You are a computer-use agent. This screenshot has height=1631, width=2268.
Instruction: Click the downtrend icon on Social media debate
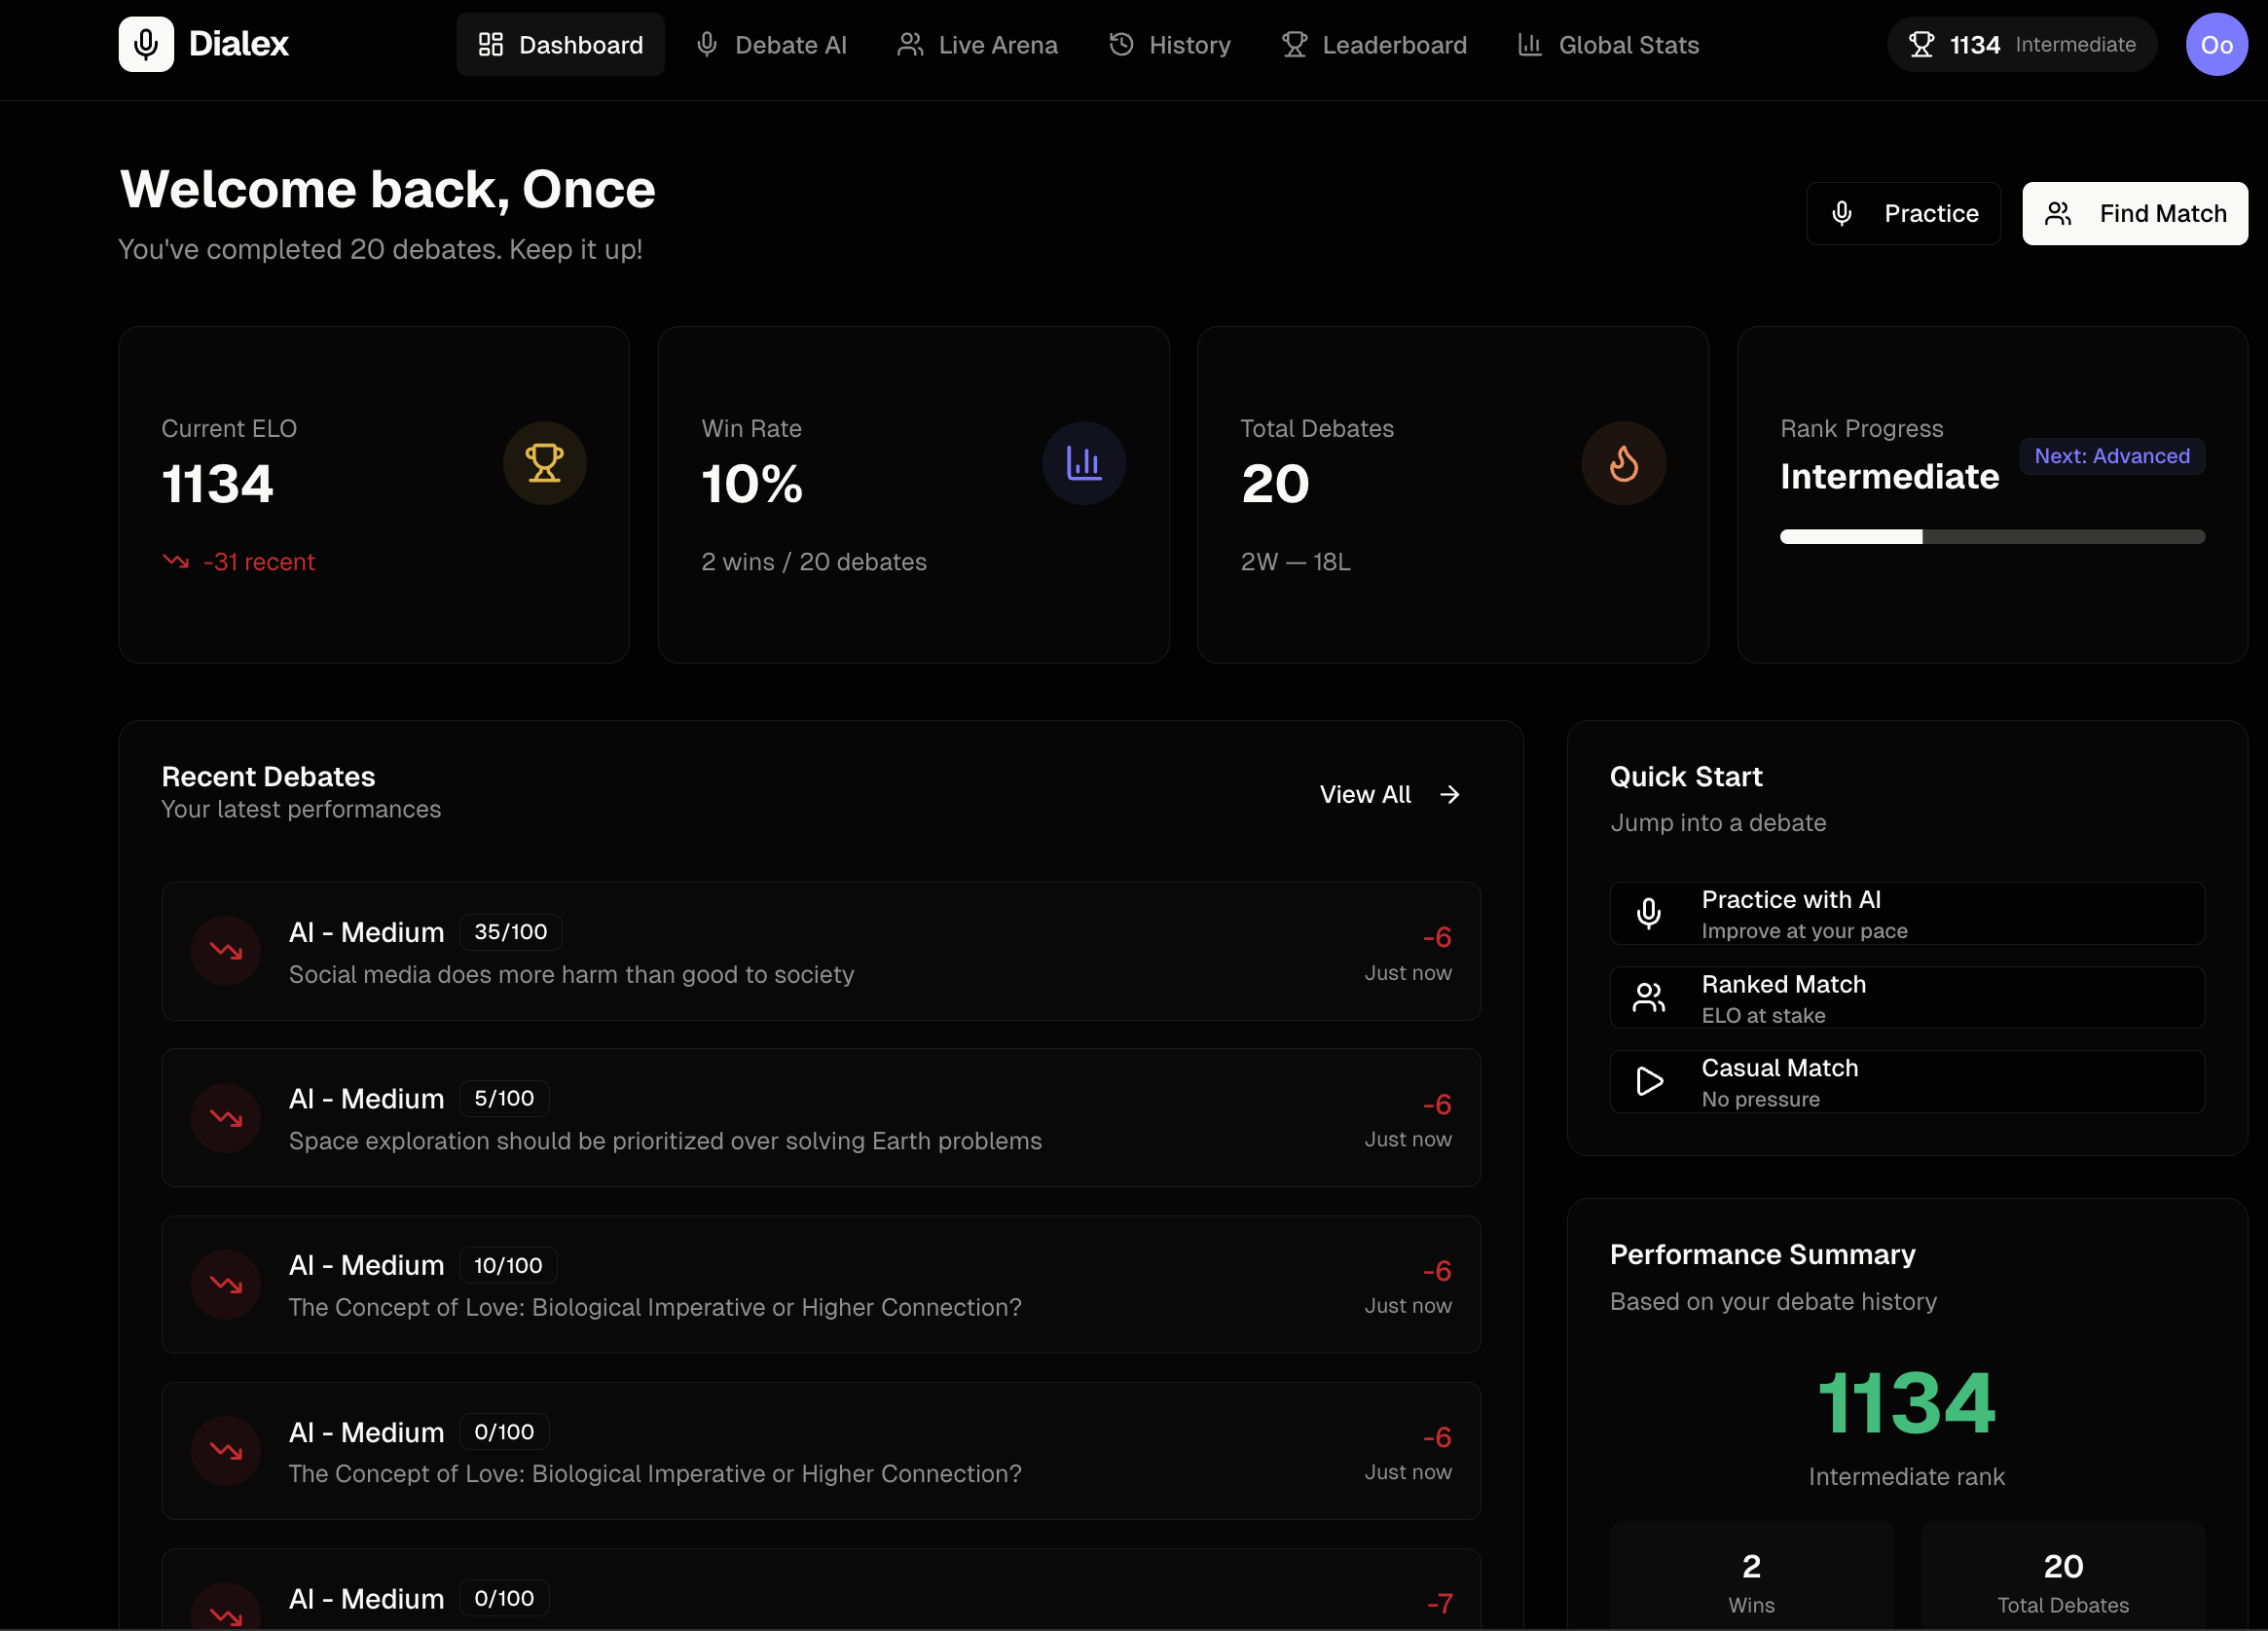coord(226,951)
